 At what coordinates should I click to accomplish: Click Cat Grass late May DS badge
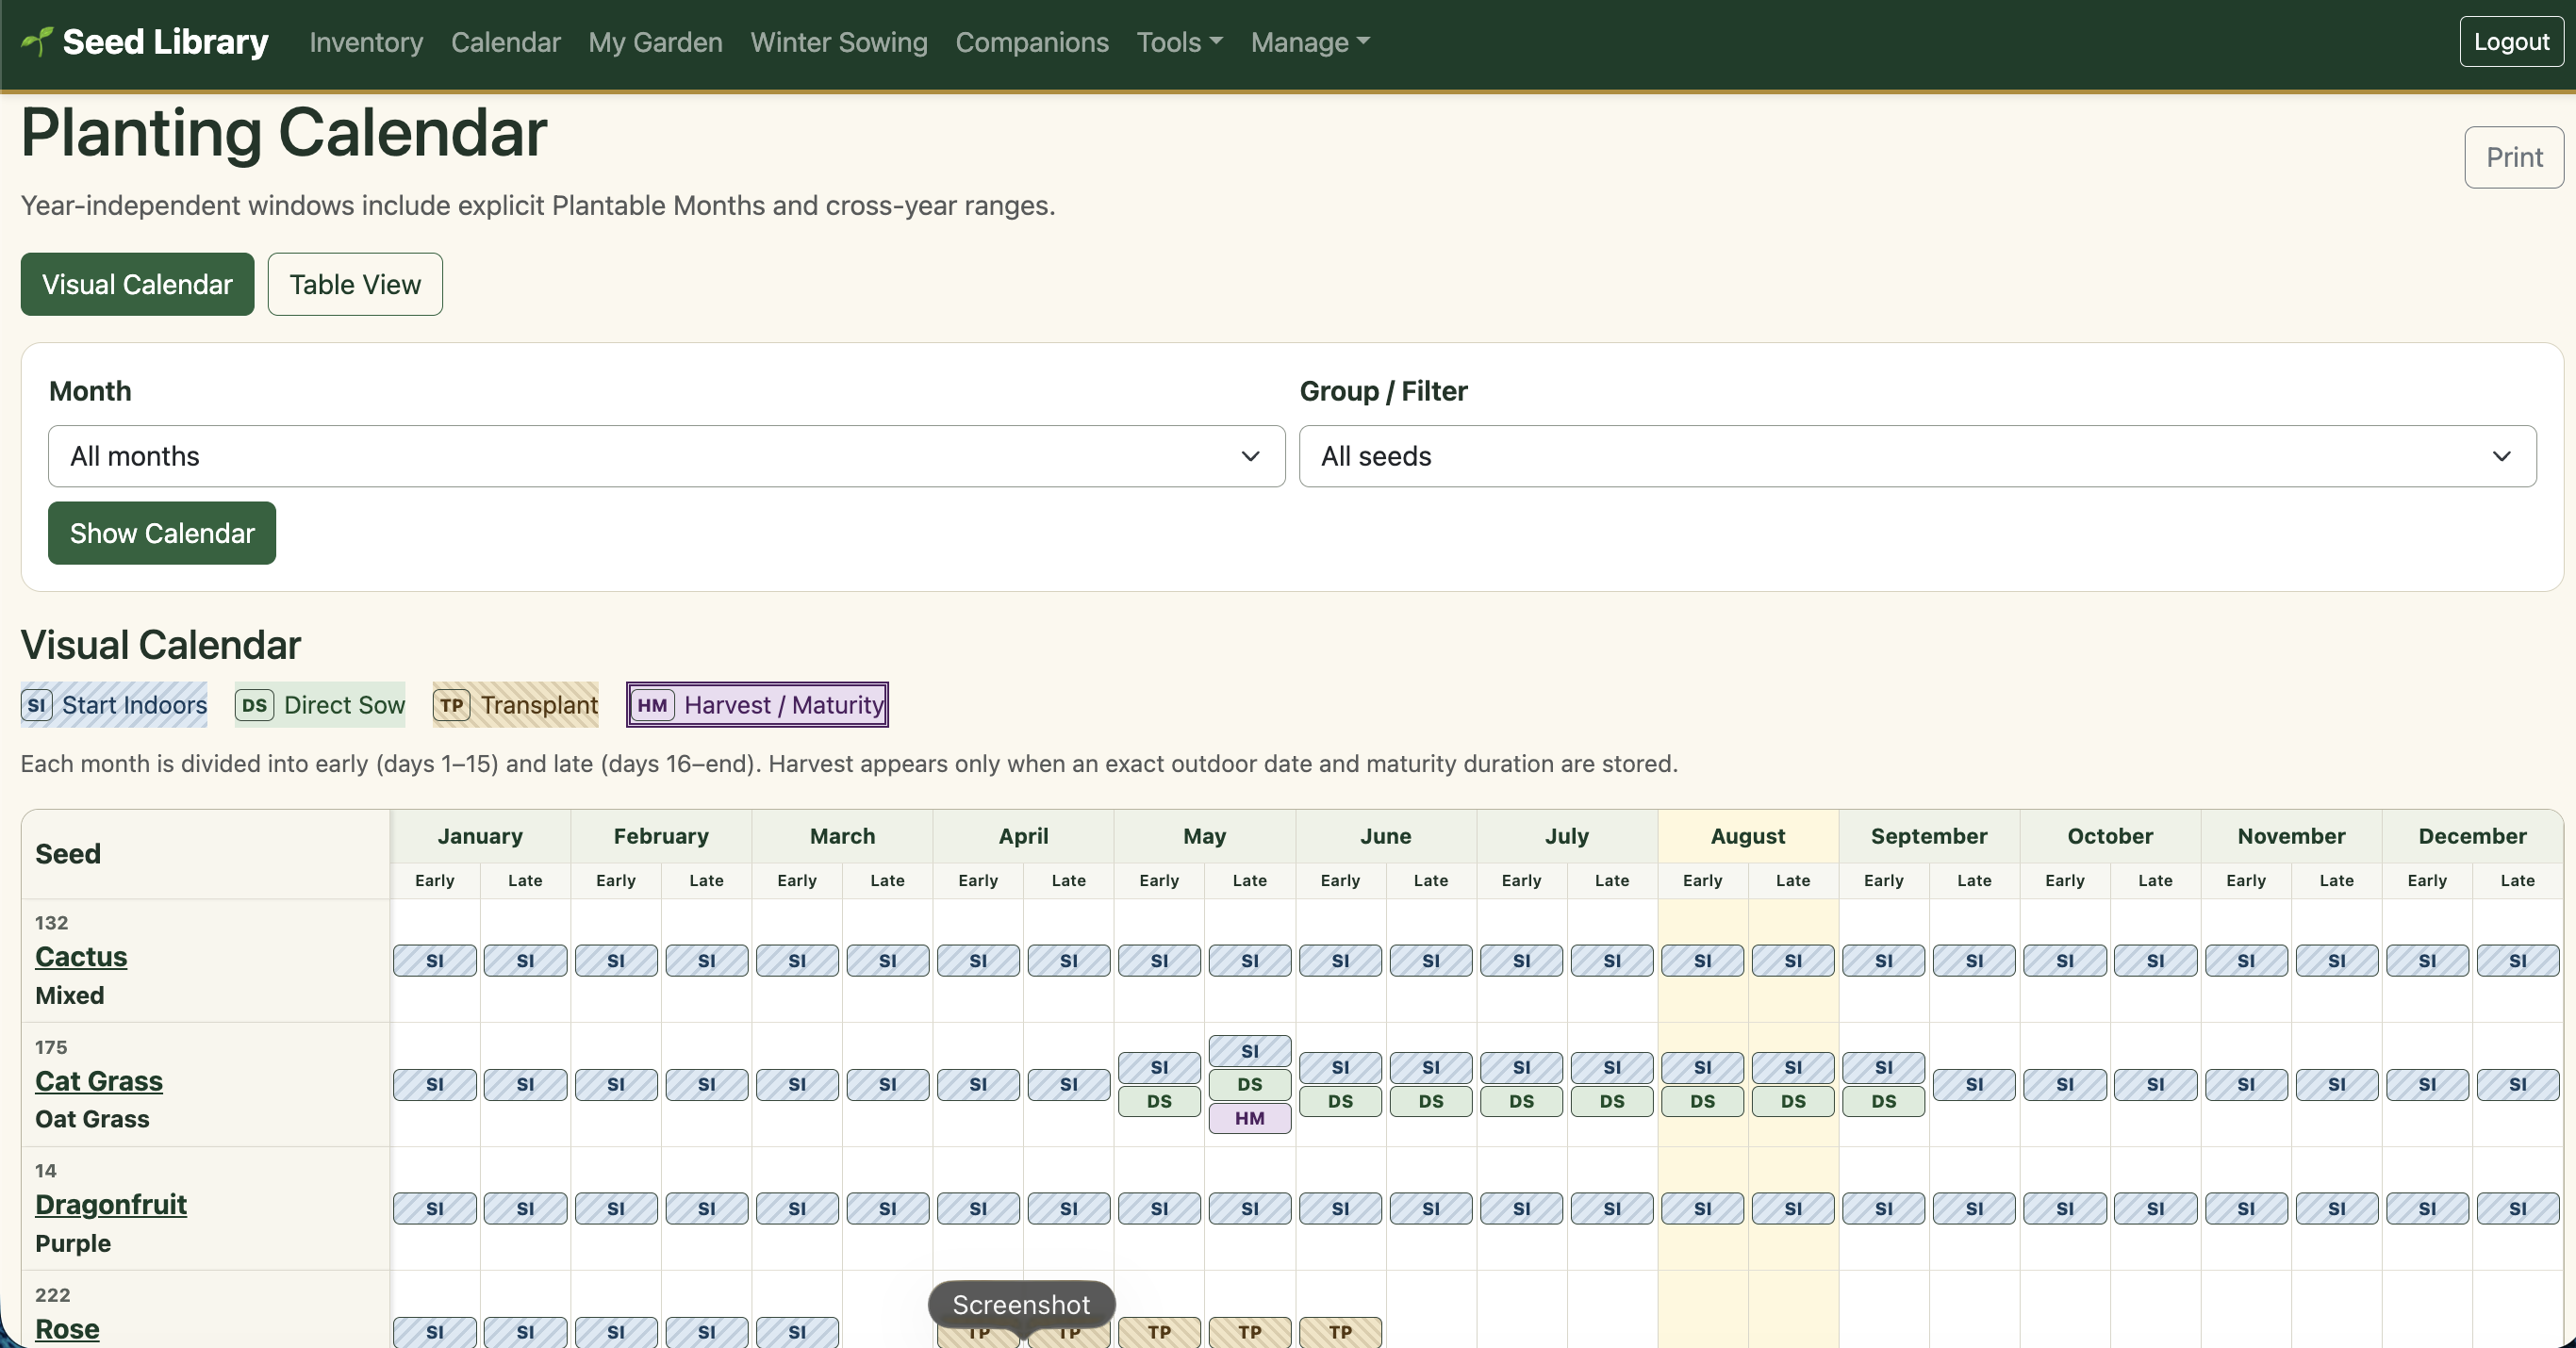coord(1250,1084)
